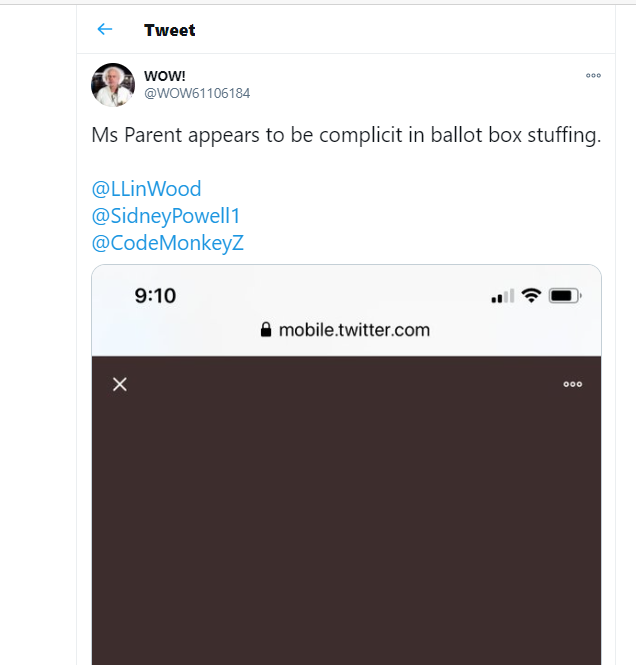Open the WOW! profile avatar
Image resolution: width=636 pixels, height=665 pixels.
(x=113, y=85)
